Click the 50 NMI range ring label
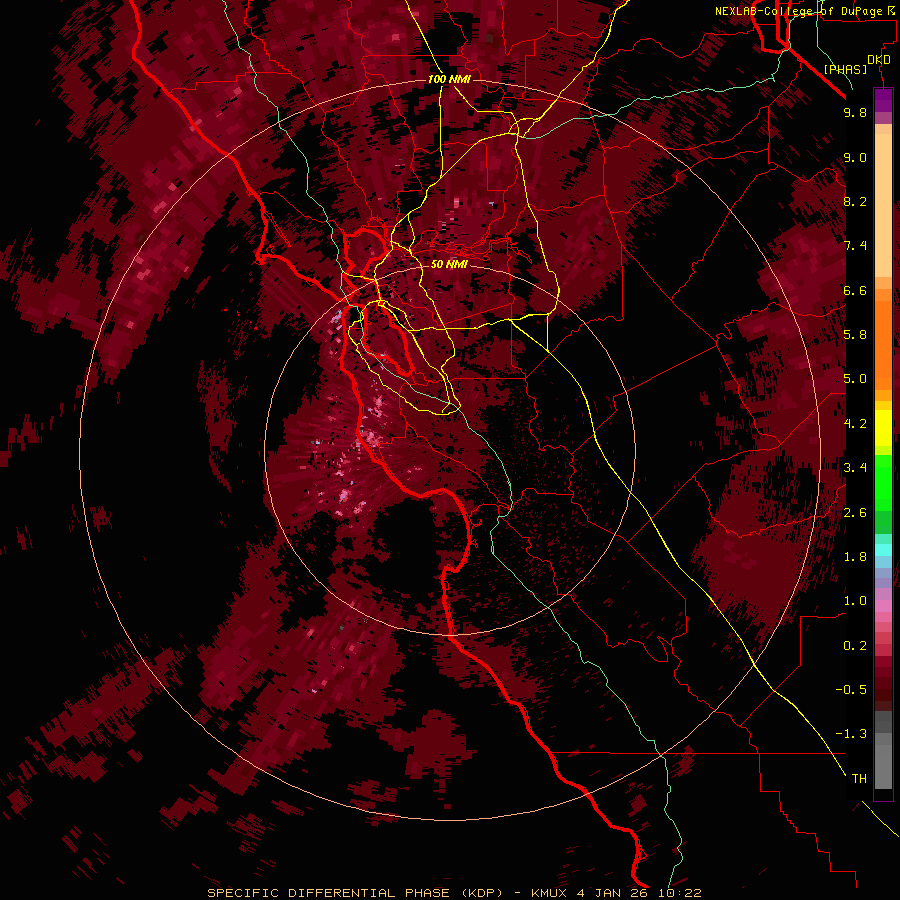Screen dimensions: 900x900 [449, 265]
